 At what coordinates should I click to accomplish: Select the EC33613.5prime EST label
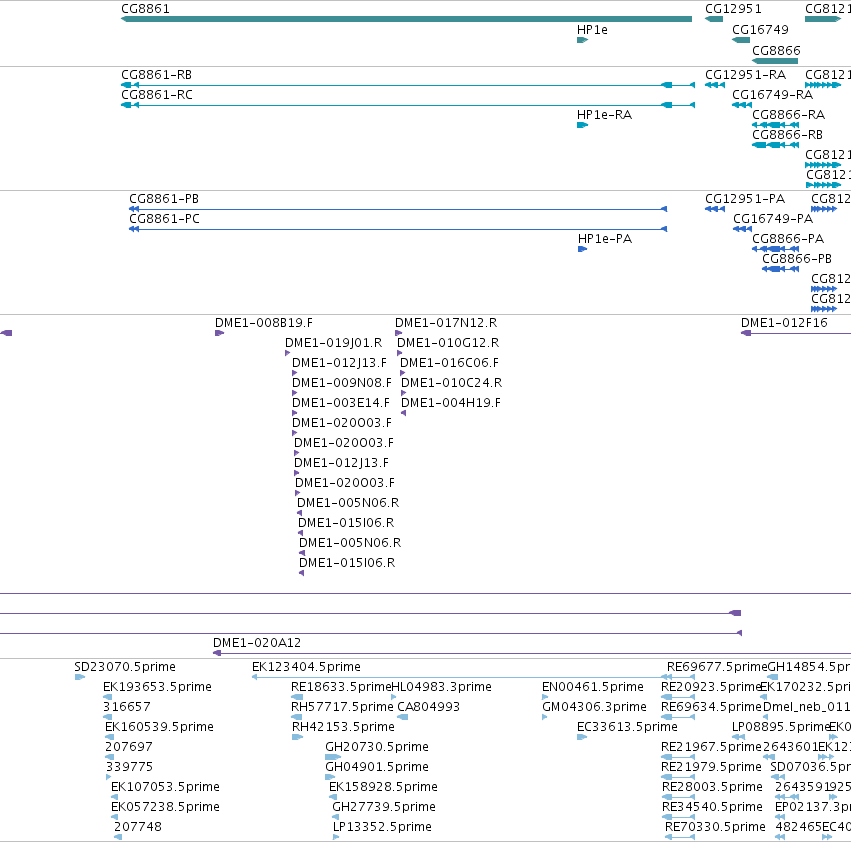(x=627, y=727)
